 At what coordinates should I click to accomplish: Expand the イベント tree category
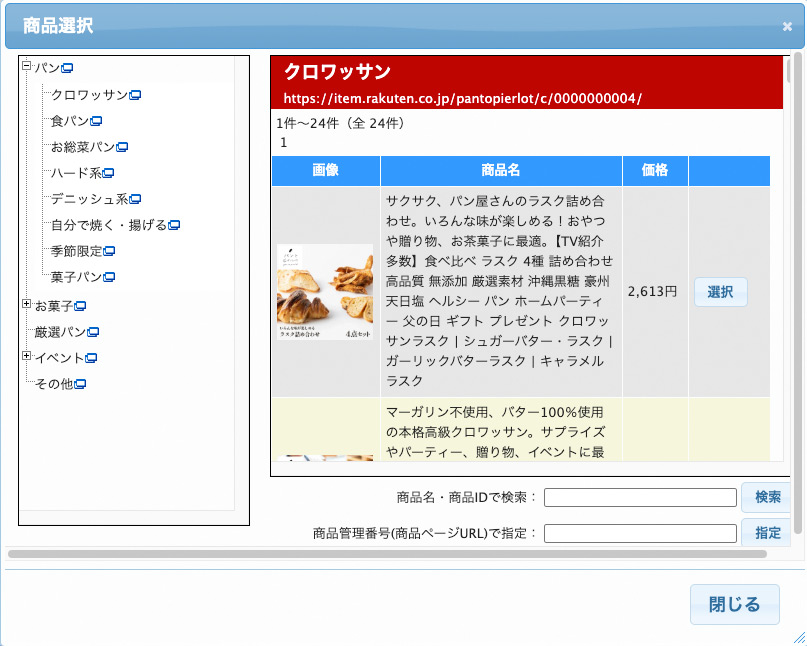(27, 356)
